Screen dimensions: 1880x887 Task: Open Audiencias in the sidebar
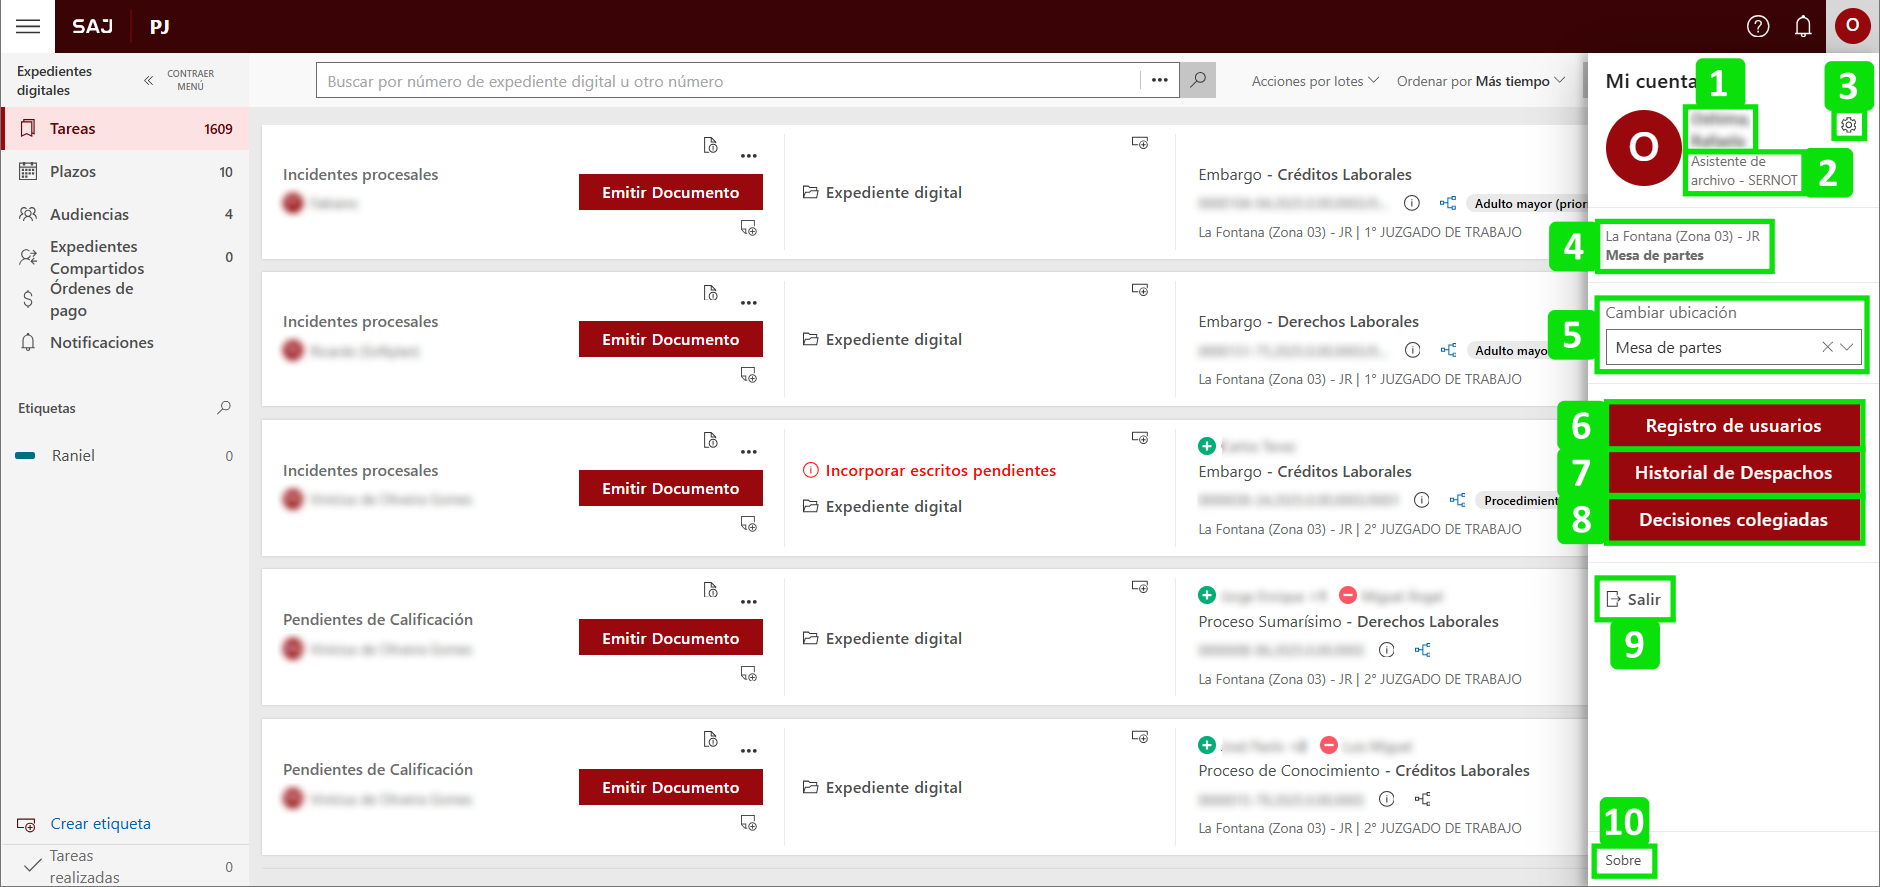89,214
